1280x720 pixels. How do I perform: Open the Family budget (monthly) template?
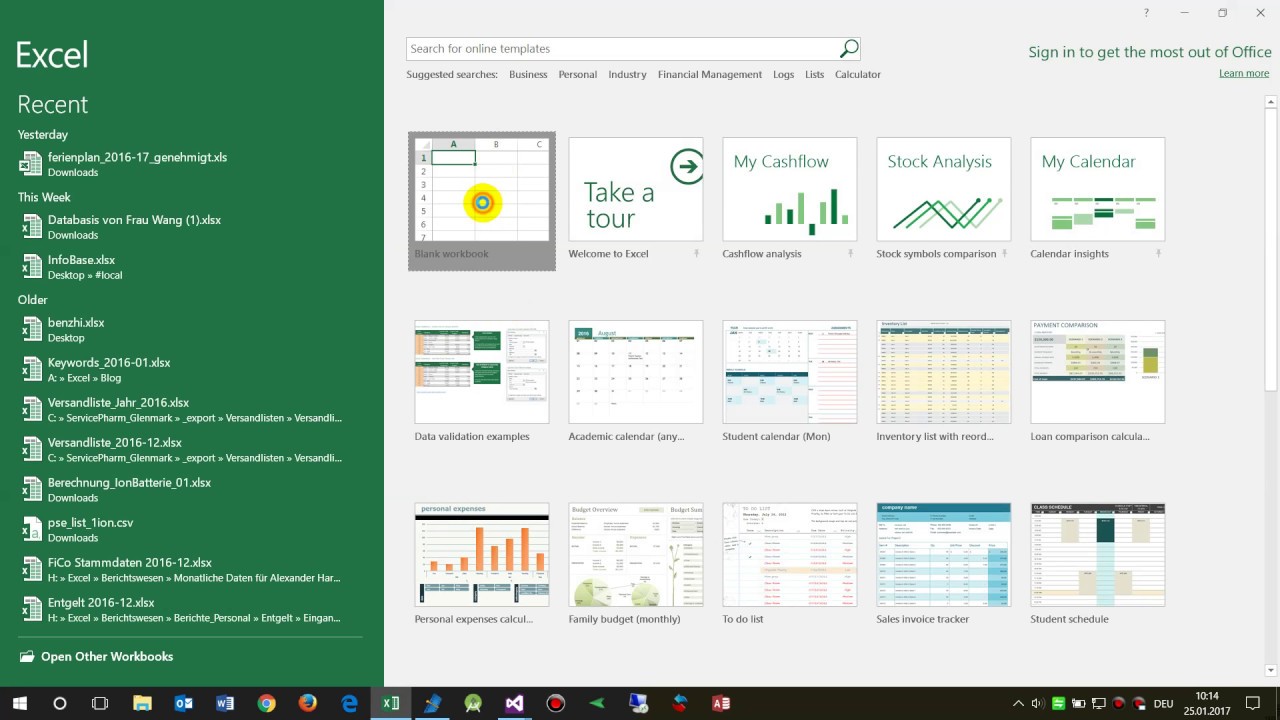[636, 555]
